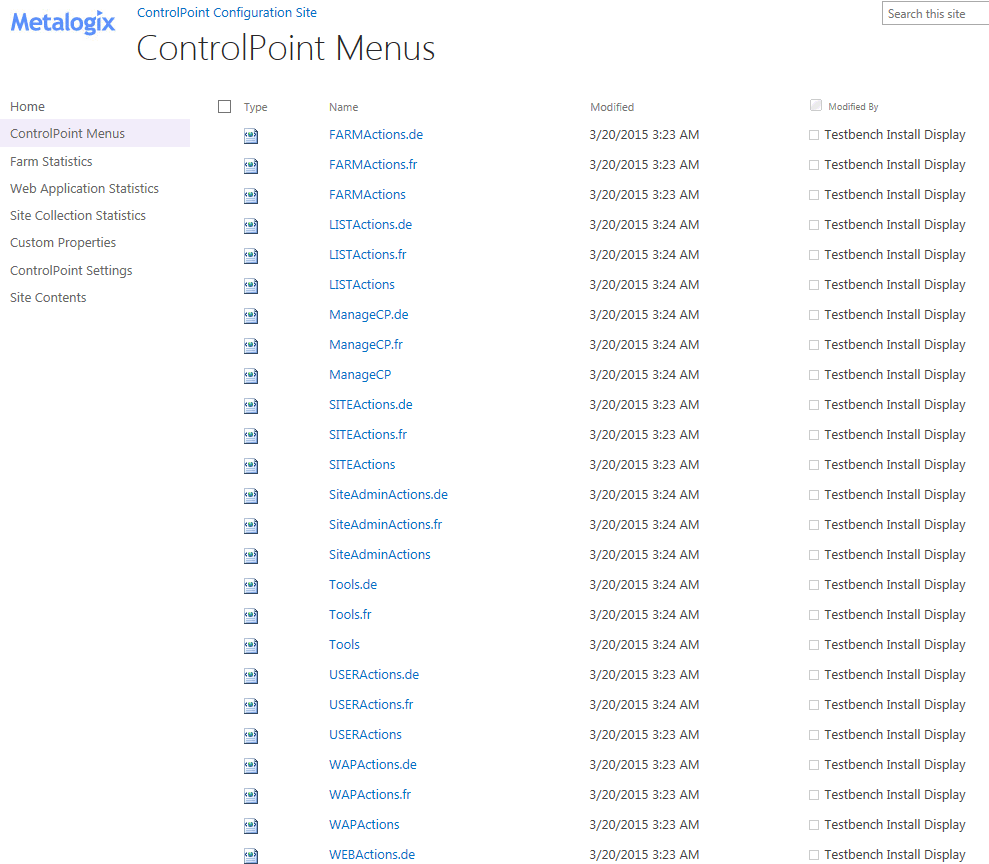The width and height of the screenshot is (989, 864).
Task: Navigate to the ControlPoint Configuration Site link
Action: pos(227,13)
